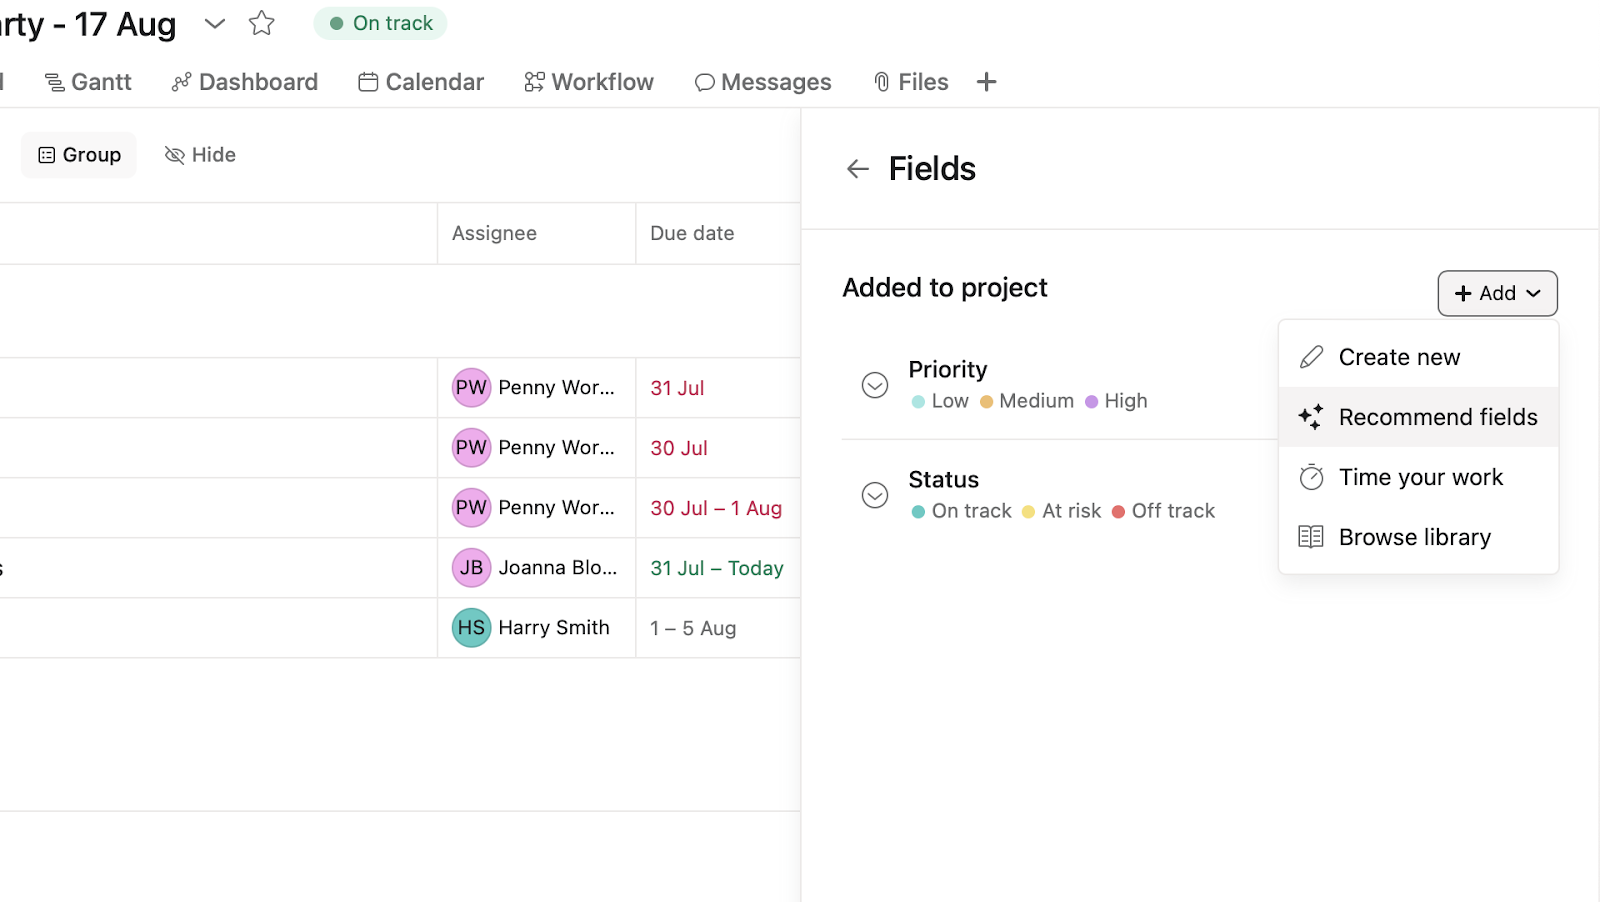Click the 30 Jul – 1 Aug due date

click(716, 508)
